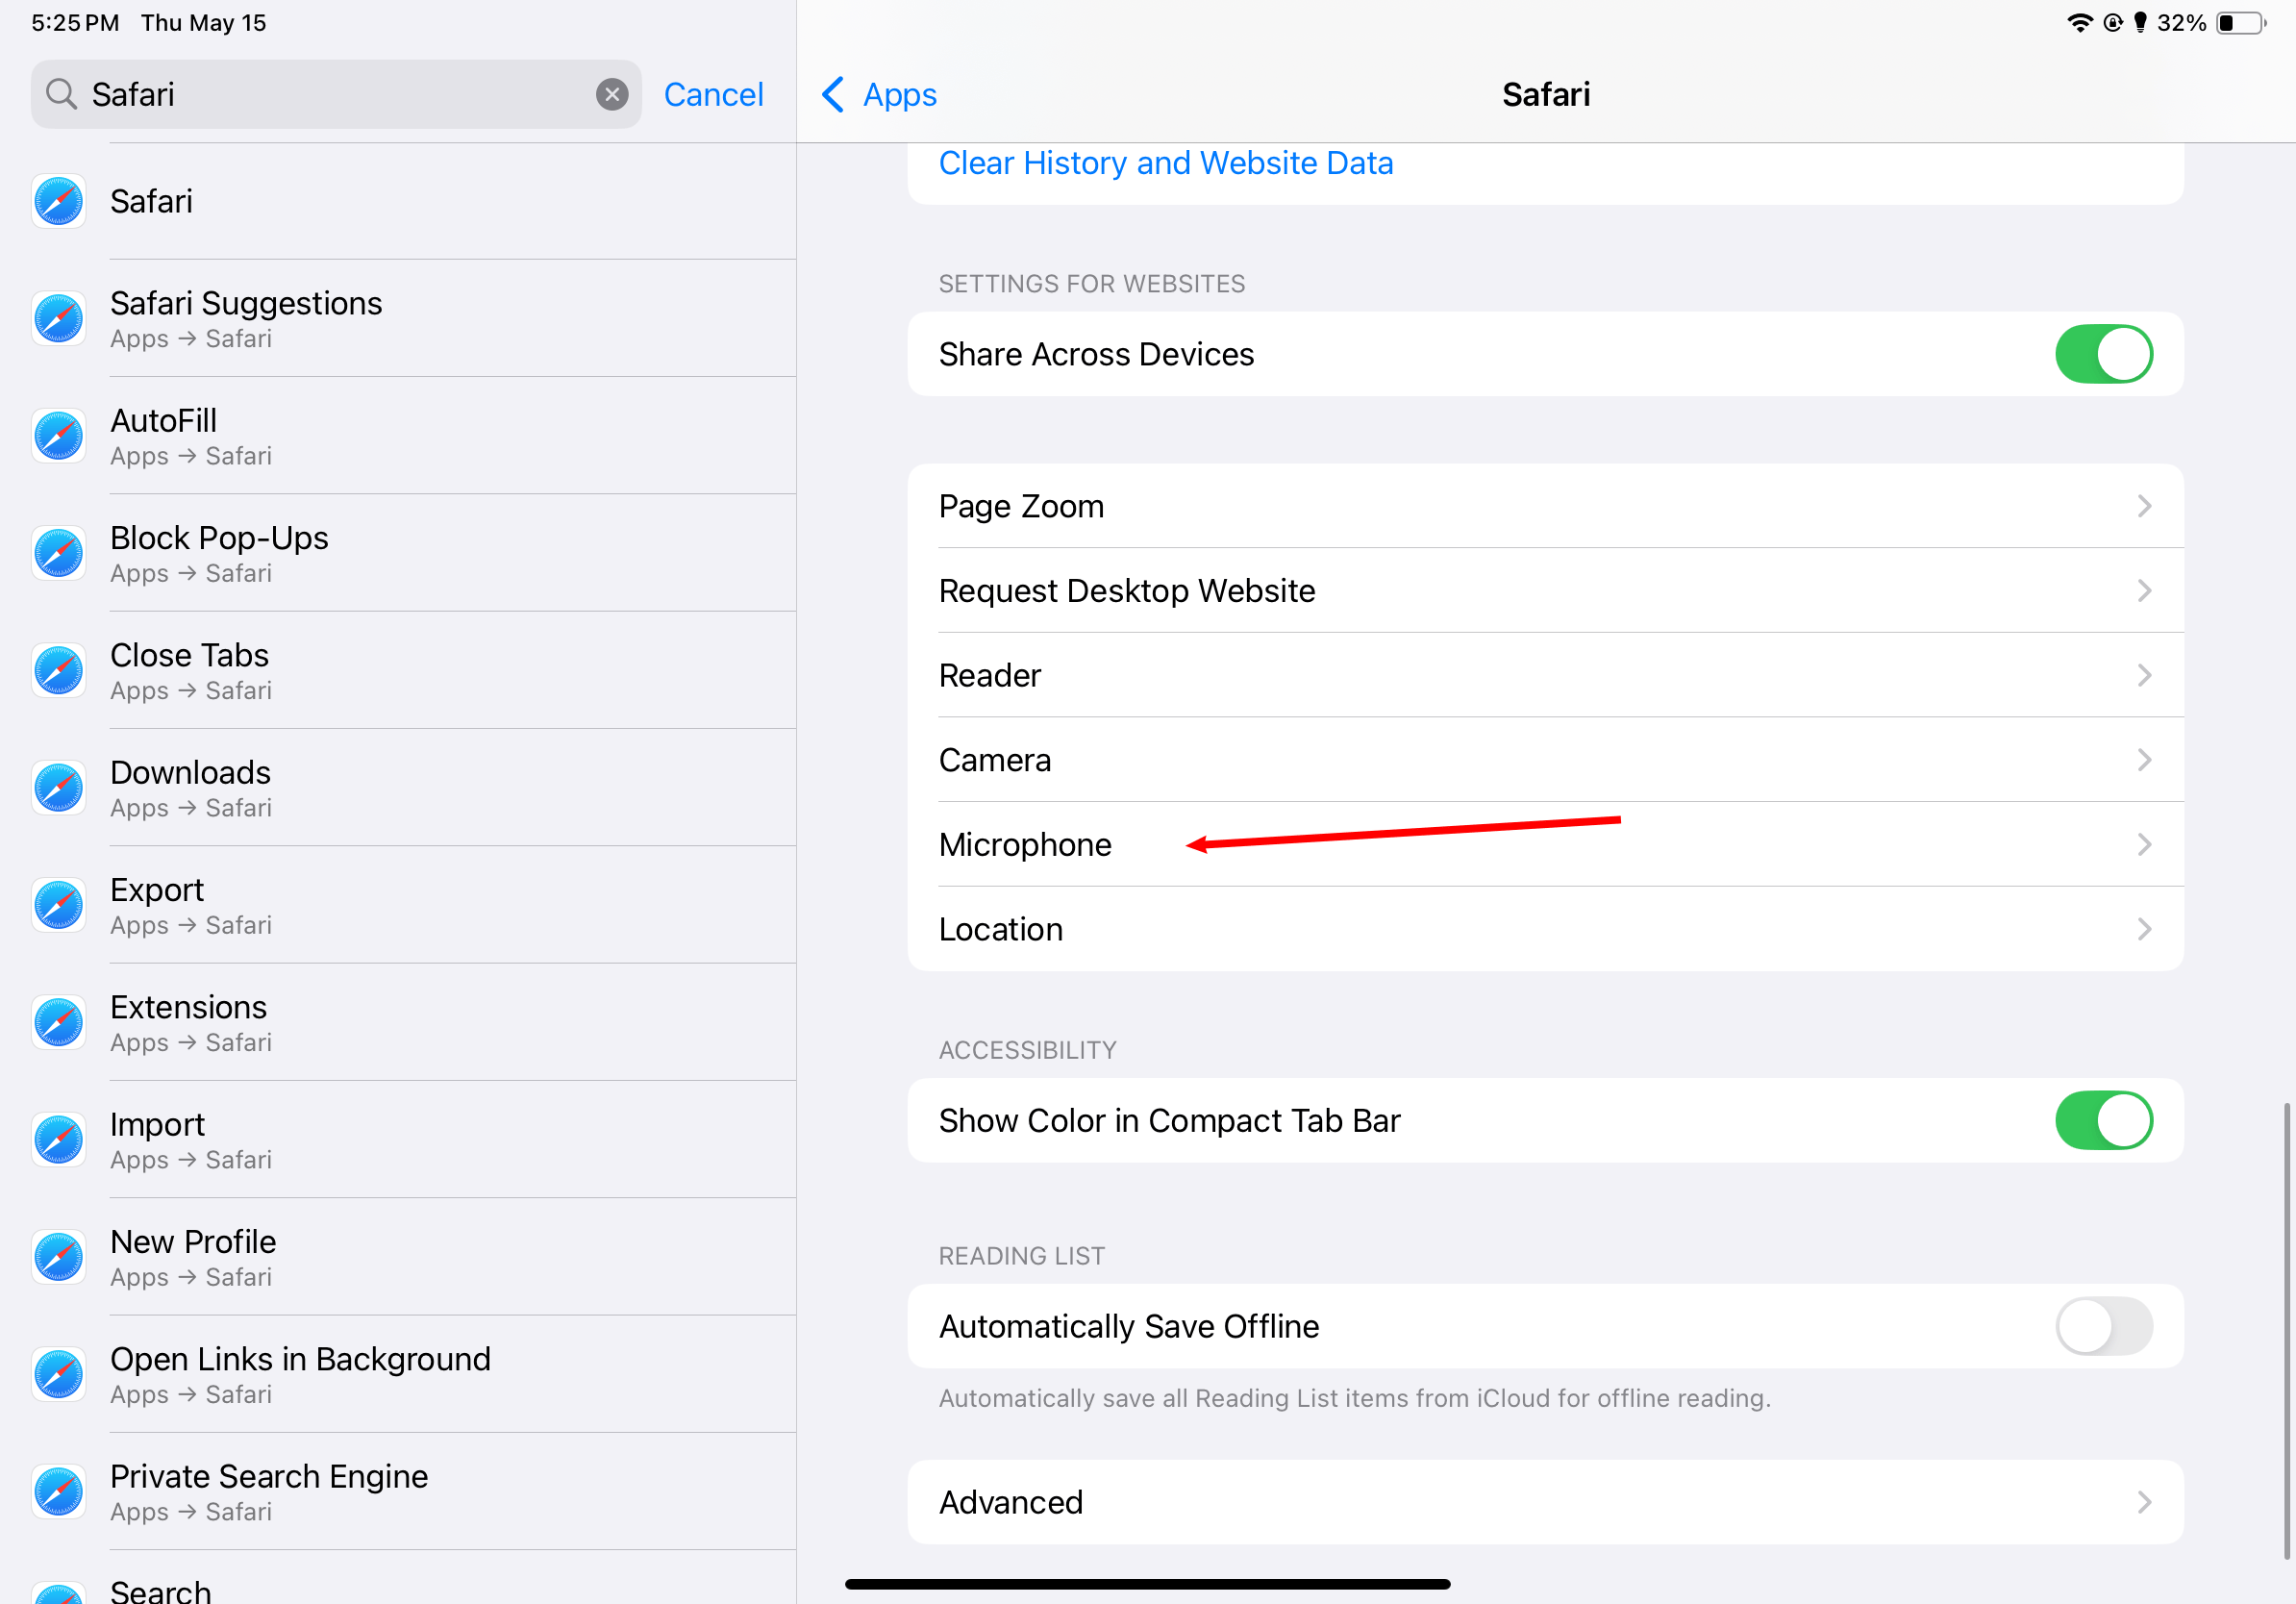Viewport: 2296px width, 1604px height.
Task: Clear the Safari search text with X icon
Action: click(612, 94)
